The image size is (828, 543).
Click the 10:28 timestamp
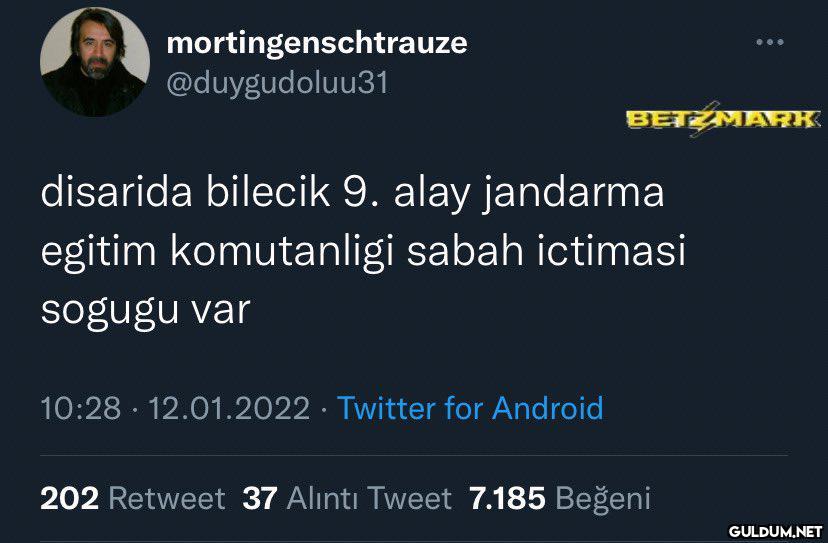tap(81, 408)
